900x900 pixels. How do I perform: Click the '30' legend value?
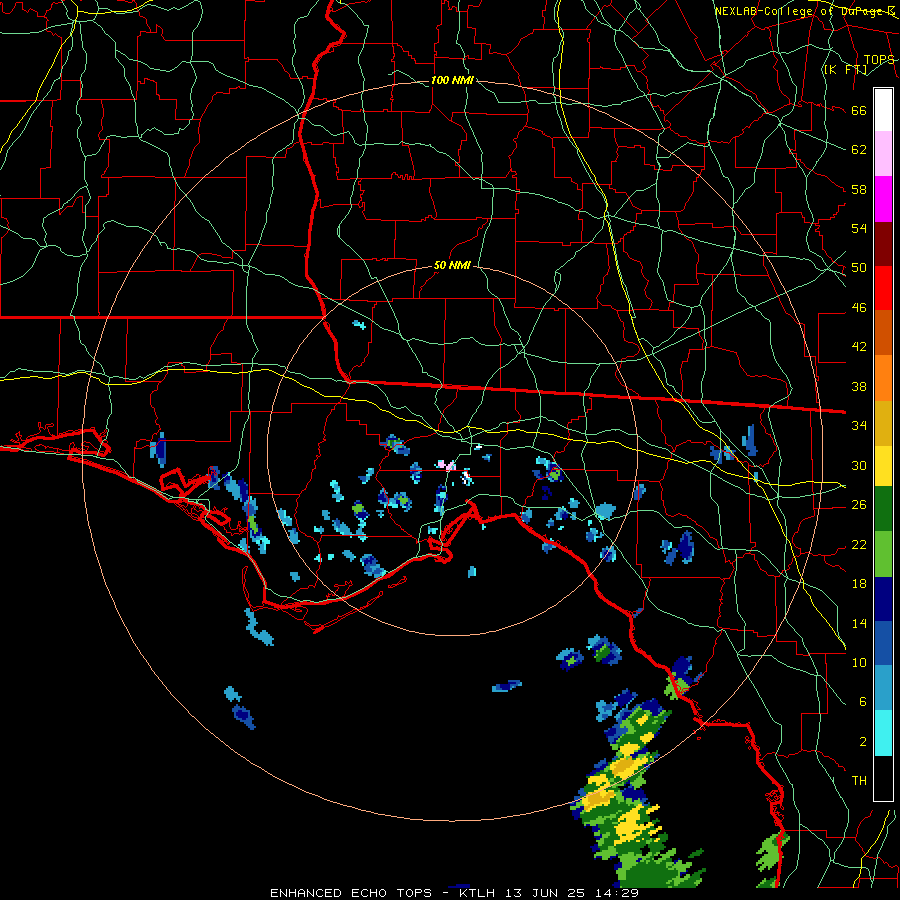coord(859,465)
